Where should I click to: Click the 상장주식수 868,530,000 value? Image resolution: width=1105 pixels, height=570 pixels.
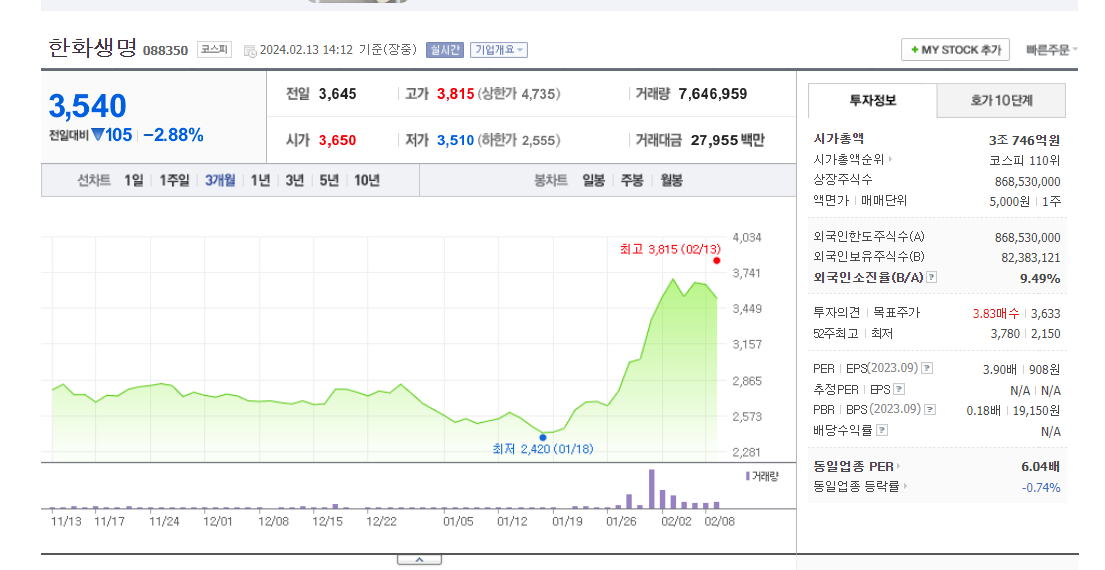[x=1027, y=181]
